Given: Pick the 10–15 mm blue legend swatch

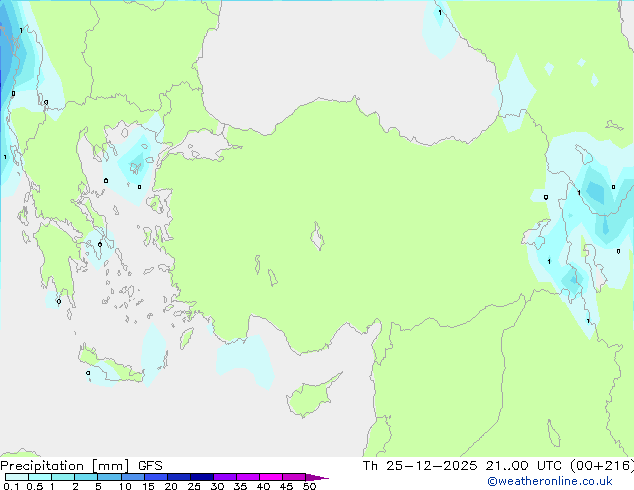Looking at the screenshot, I should [133, 477].
